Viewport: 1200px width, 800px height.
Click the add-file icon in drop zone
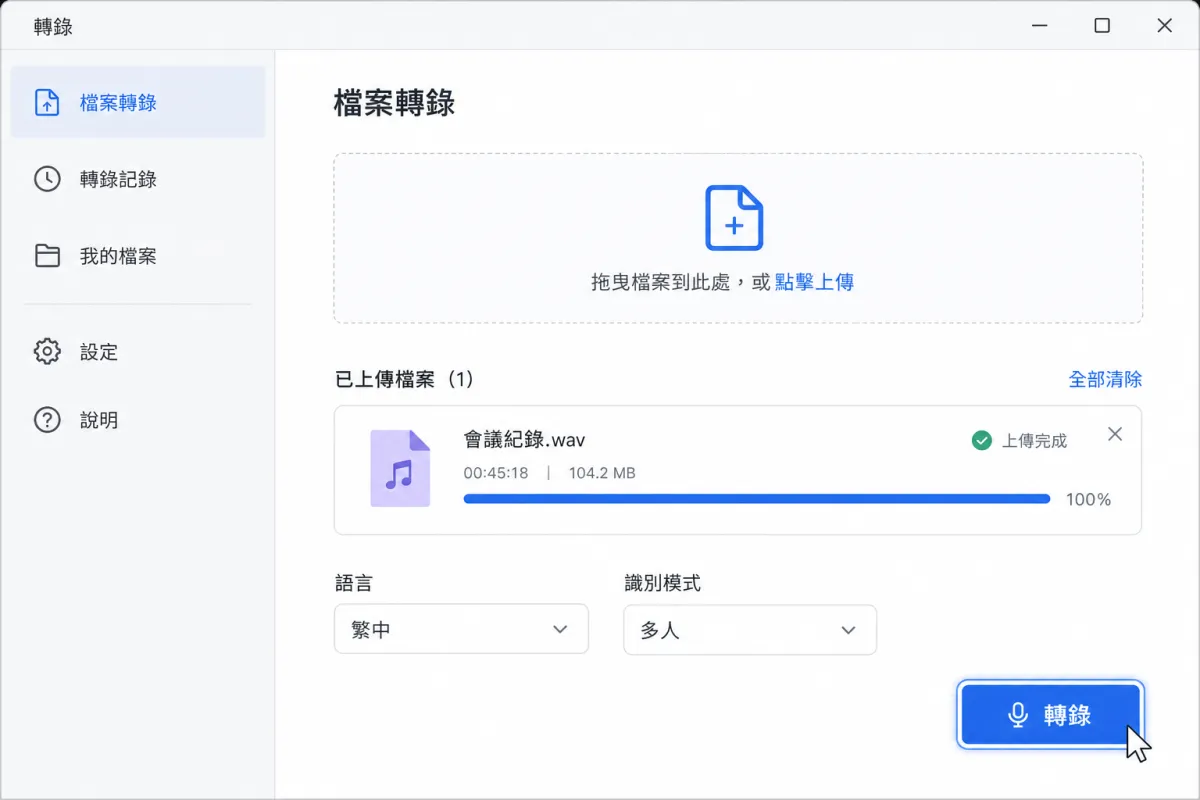pyautogui.click(x=735, y=217)
